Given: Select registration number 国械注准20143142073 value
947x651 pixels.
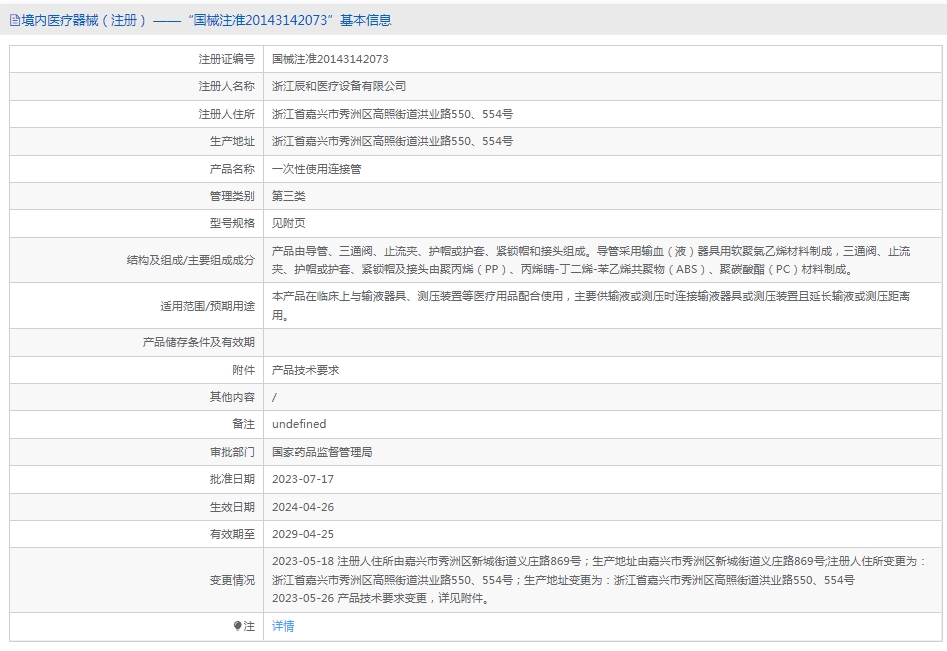Looking at the screenshot, I should pyautogui.click(x=330, y=59).
